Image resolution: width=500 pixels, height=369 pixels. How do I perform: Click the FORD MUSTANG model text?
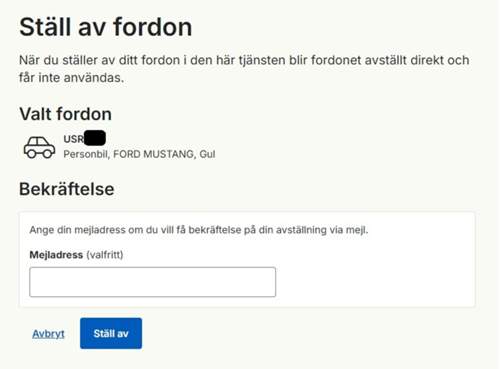pos(154,154)
